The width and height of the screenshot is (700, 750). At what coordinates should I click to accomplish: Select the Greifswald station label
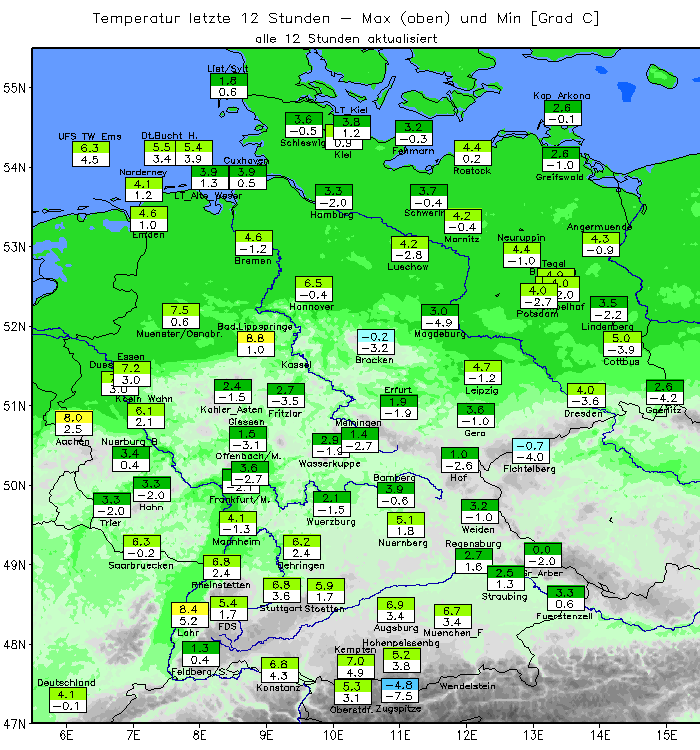click(x=559, y=177)
